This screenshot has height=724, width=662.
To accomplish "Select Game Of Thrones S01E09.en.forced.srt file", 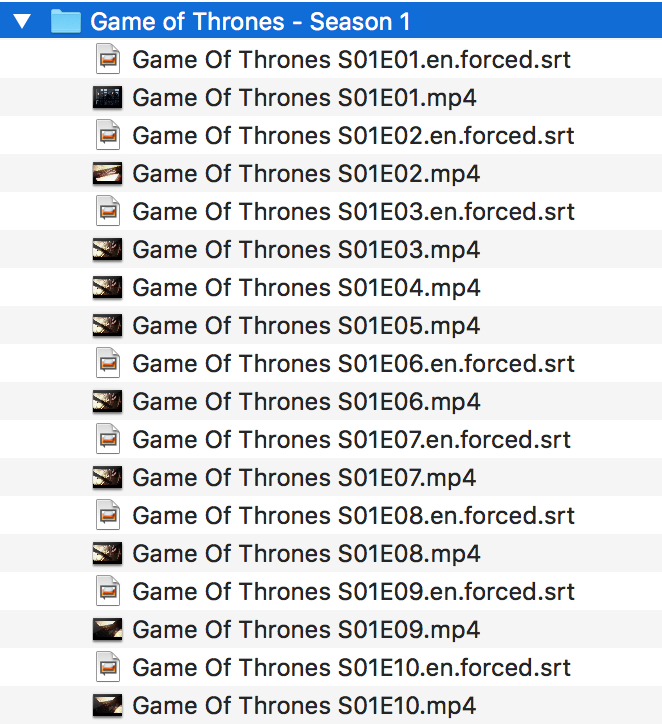I will 353,591.
